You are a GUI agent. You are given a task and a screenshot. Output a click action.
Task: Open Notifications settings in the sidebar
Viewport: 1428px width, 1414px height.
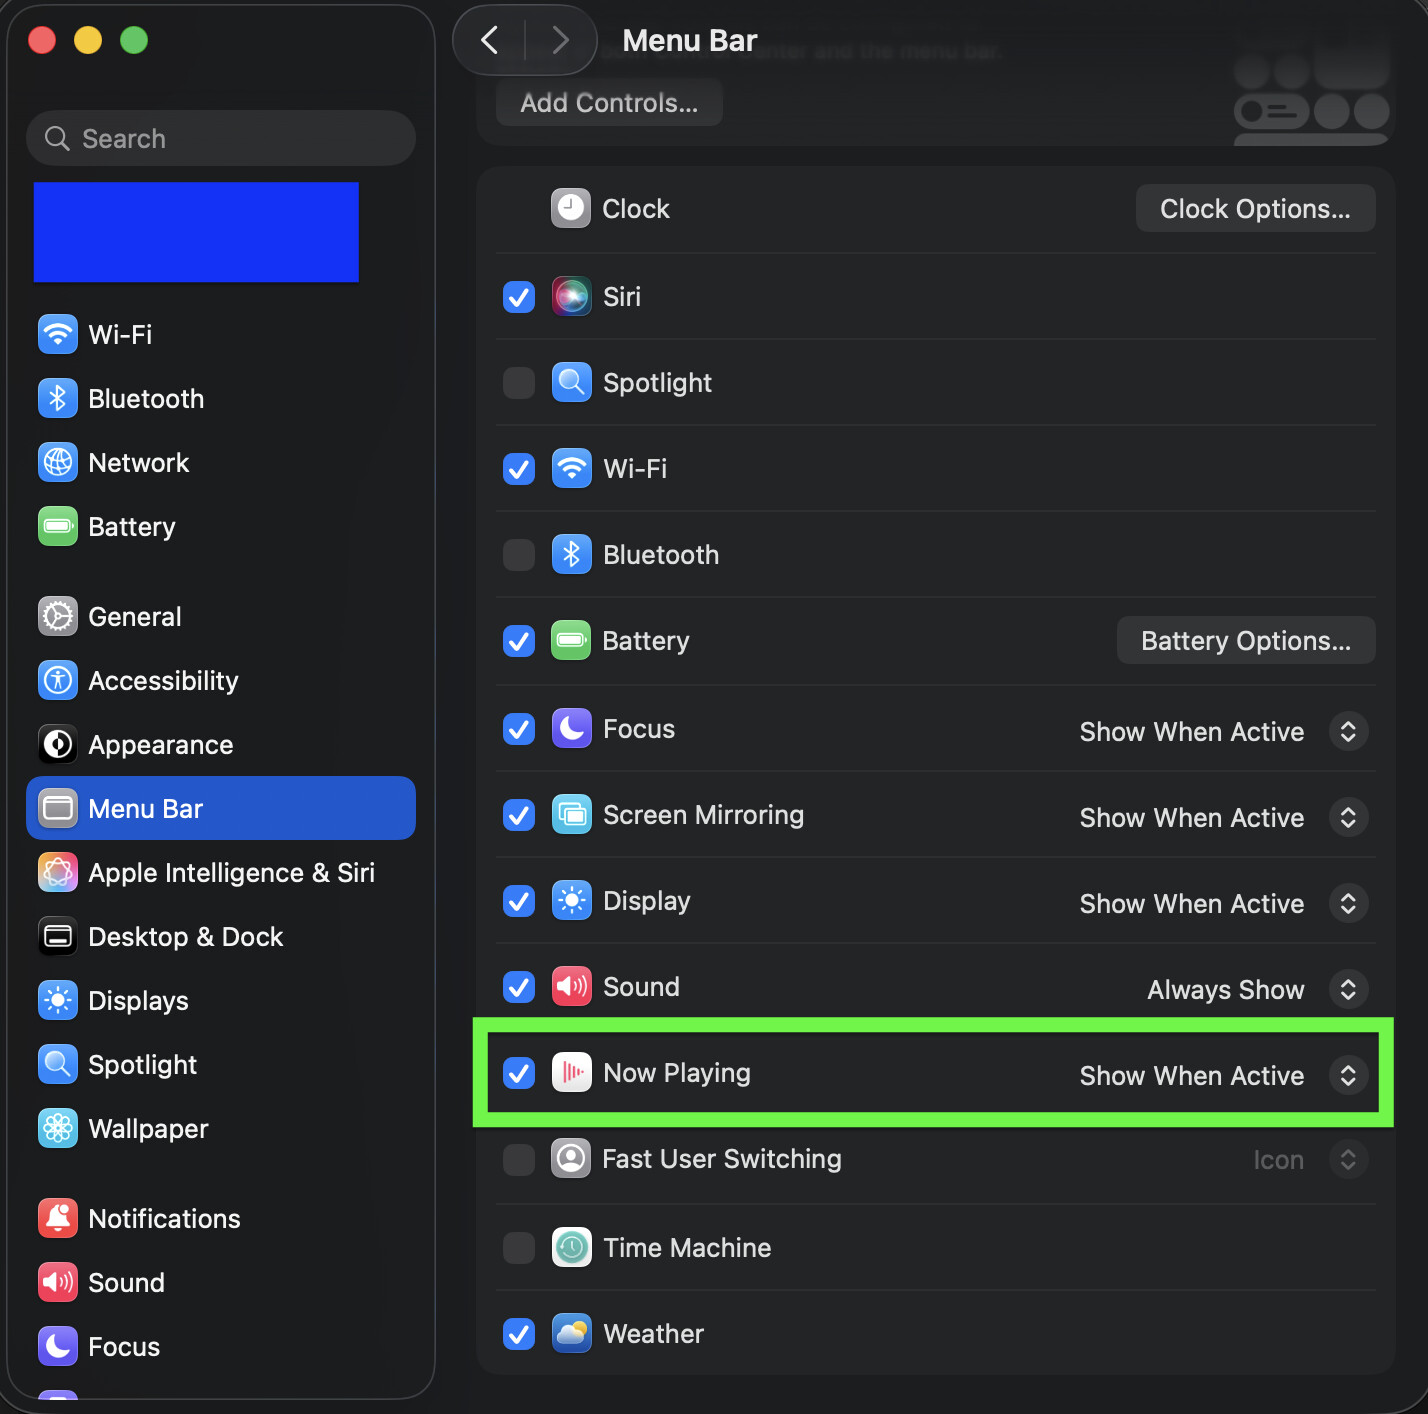221,1218
